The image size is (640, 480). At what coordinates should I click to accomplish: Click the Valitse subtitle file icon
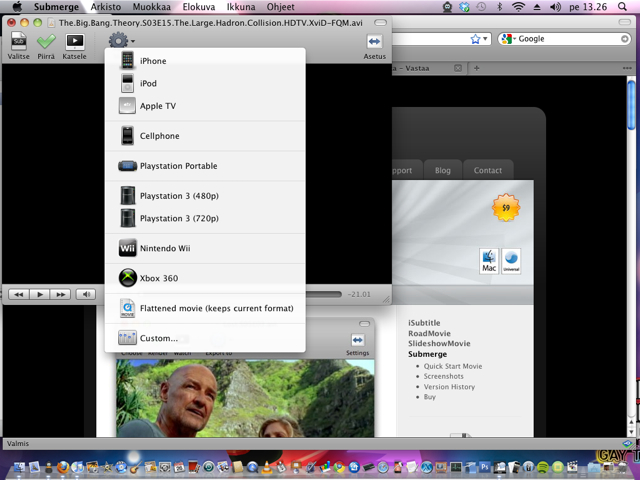(18, 42)
